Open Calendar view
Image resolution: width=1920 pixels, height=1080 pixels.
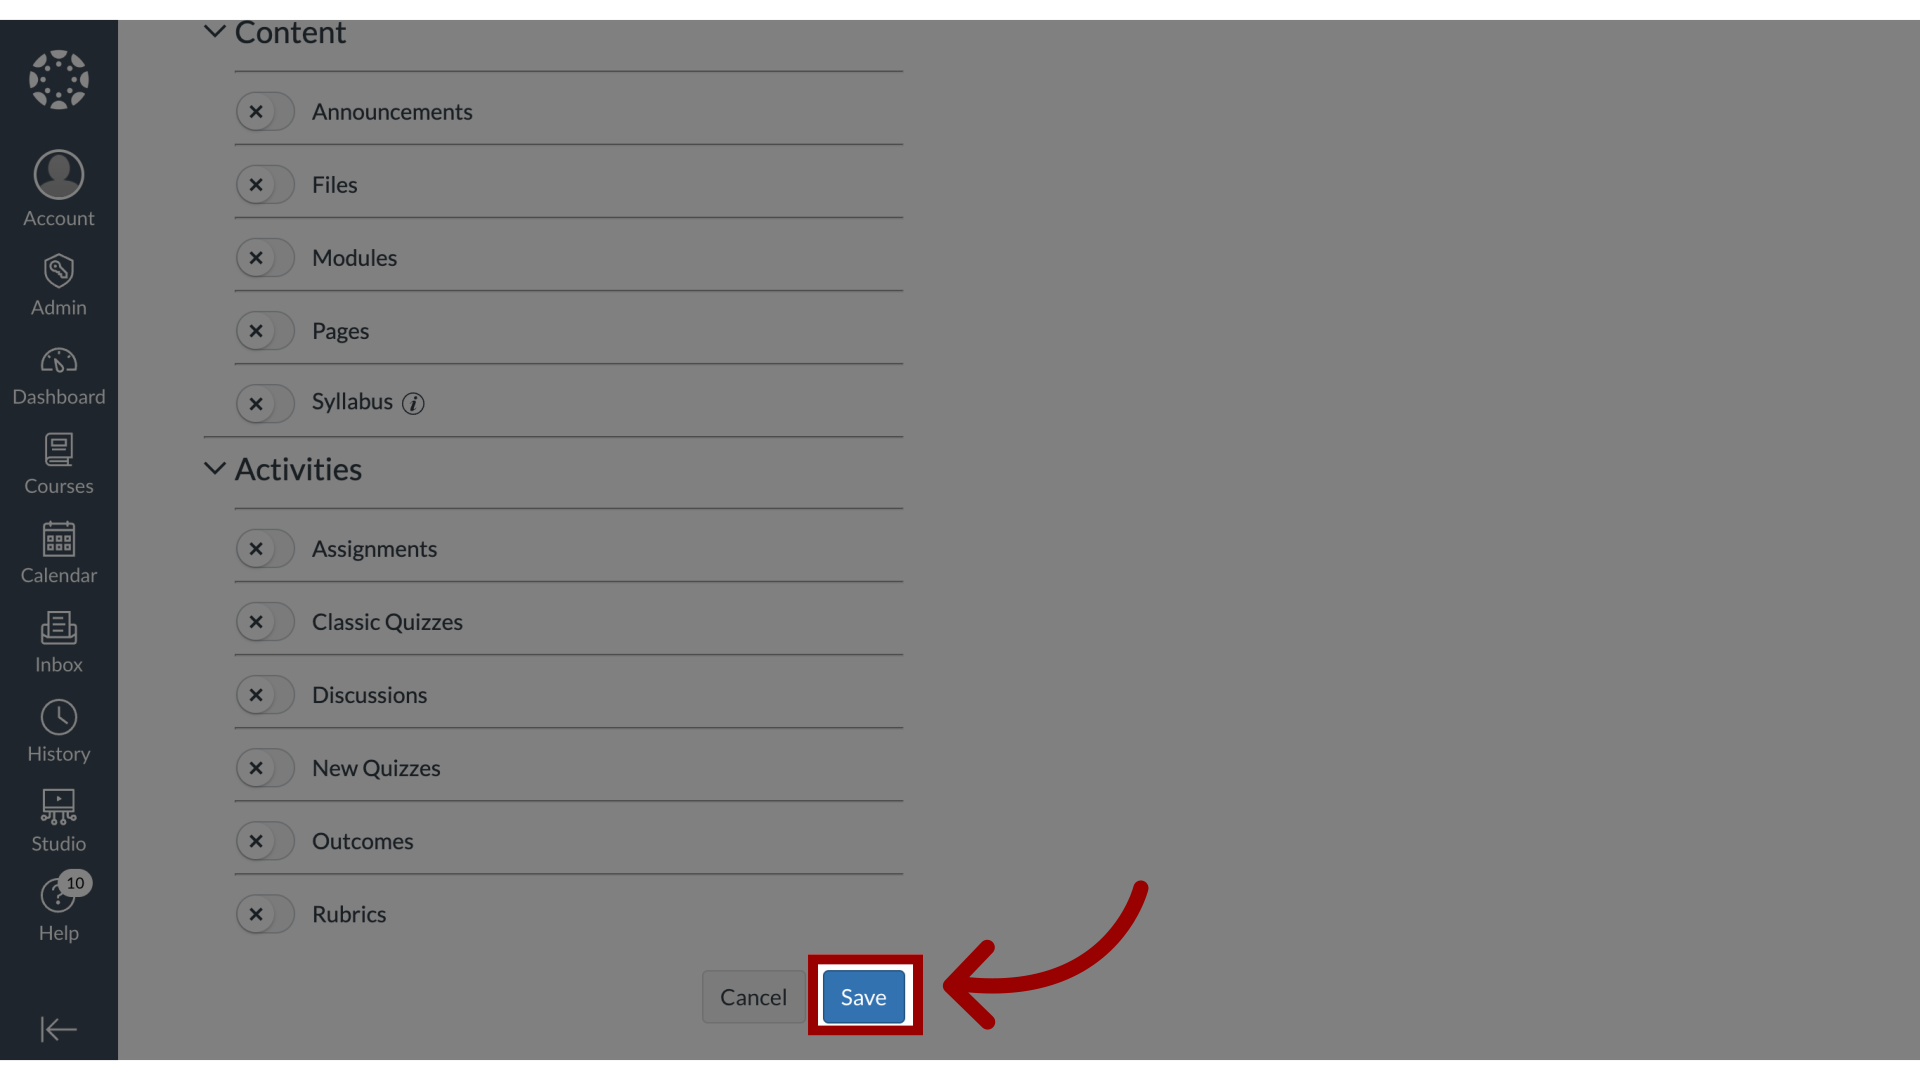pos(59,551)
